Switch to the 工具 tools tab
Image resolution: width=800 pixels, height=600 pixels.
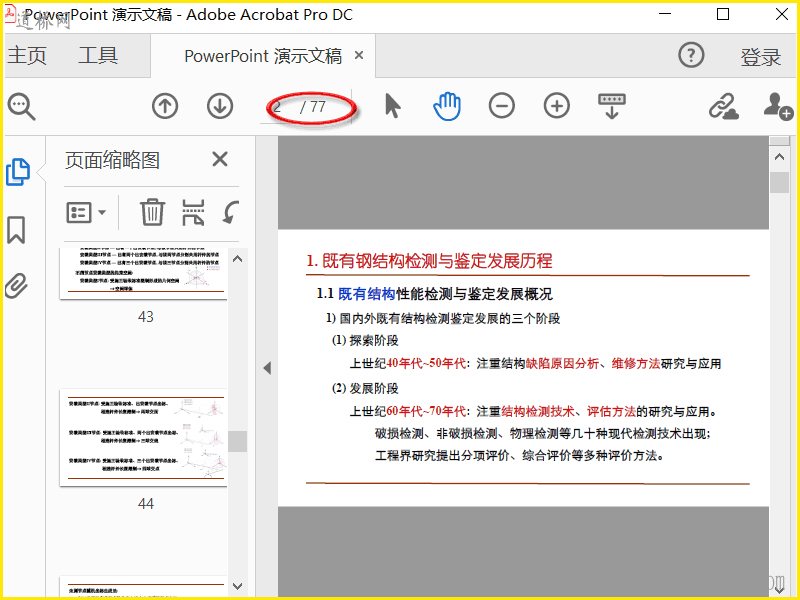(x=98, y=55)
